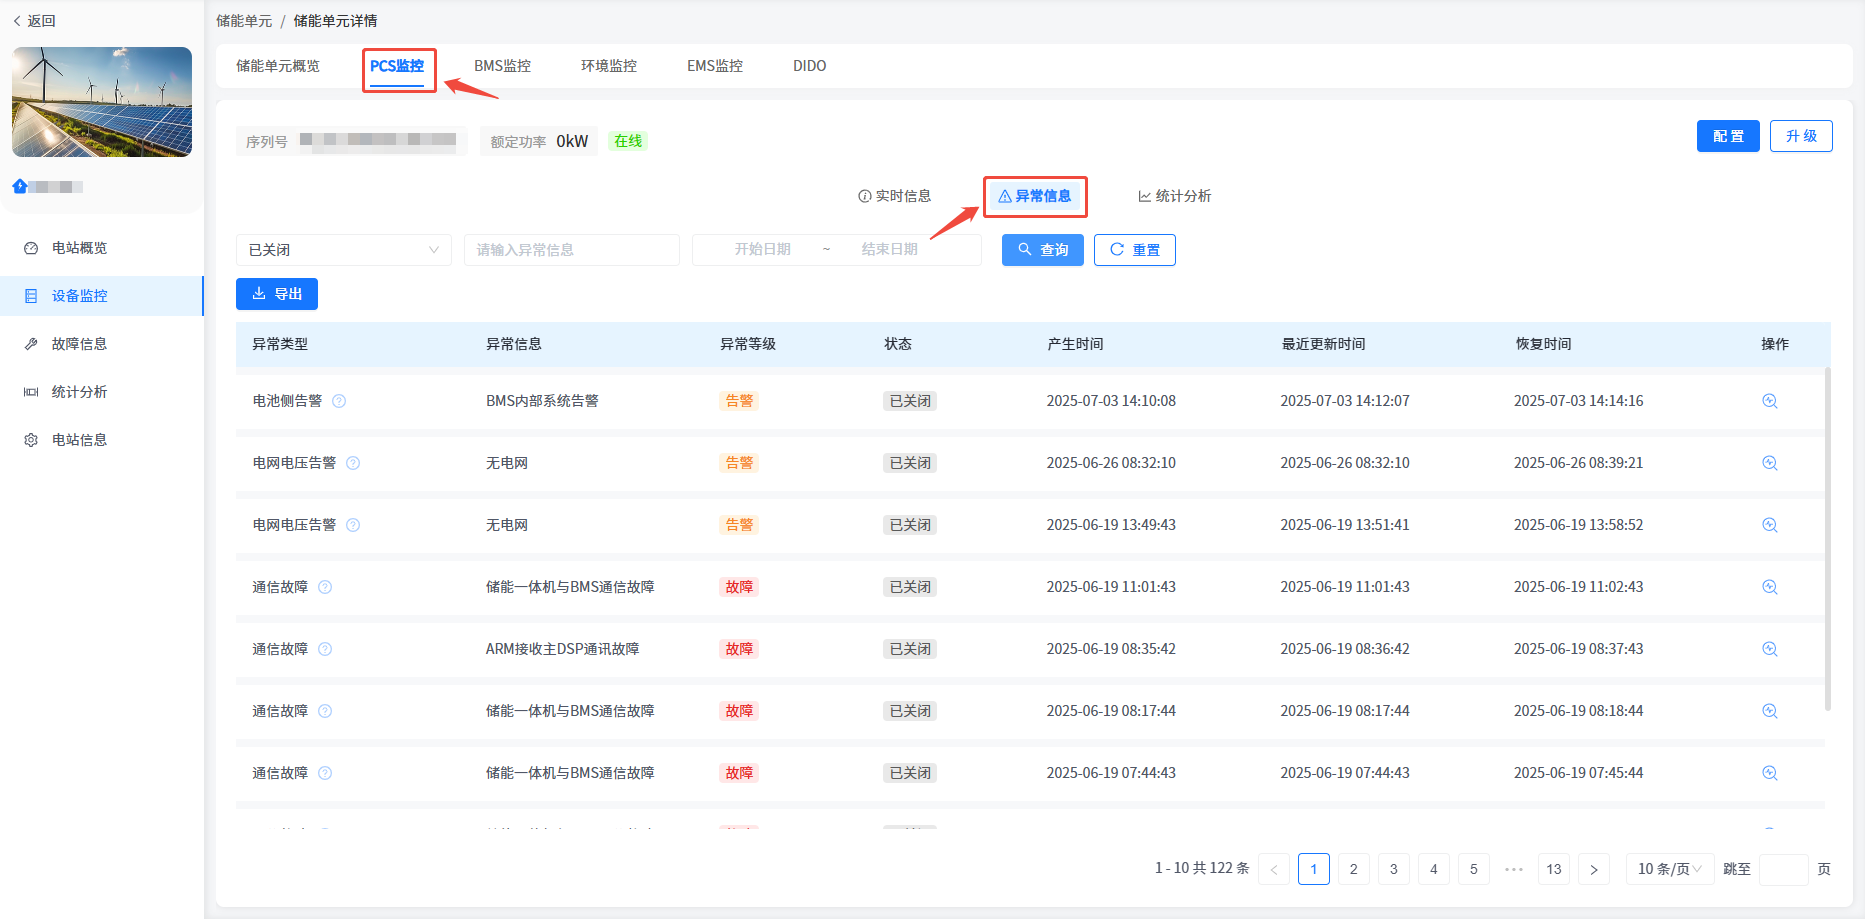Open the 10 条/页 page size selector
Screen dimensions: 1865x919
click(1669, 869)
